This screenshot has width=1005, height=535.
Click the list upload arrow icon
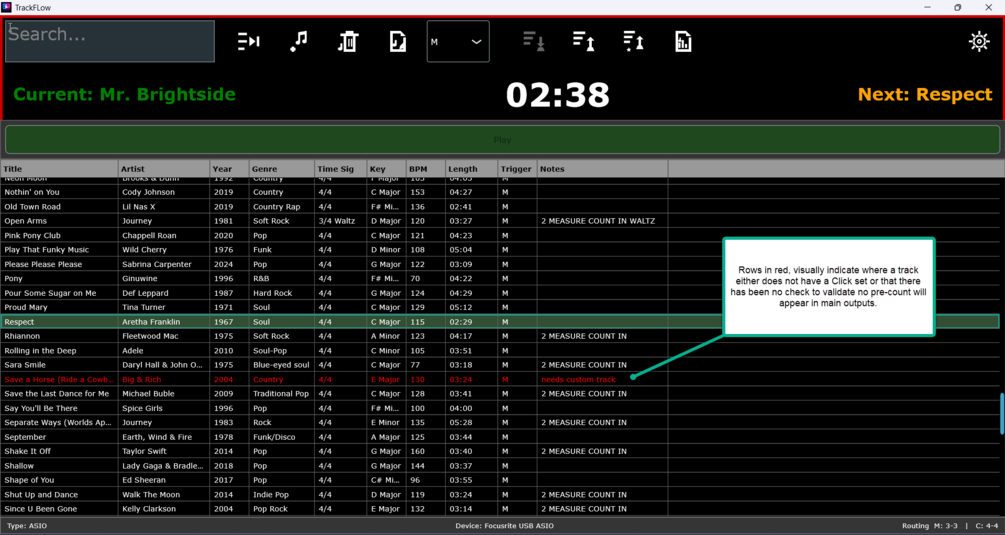(x=583, y=42)
